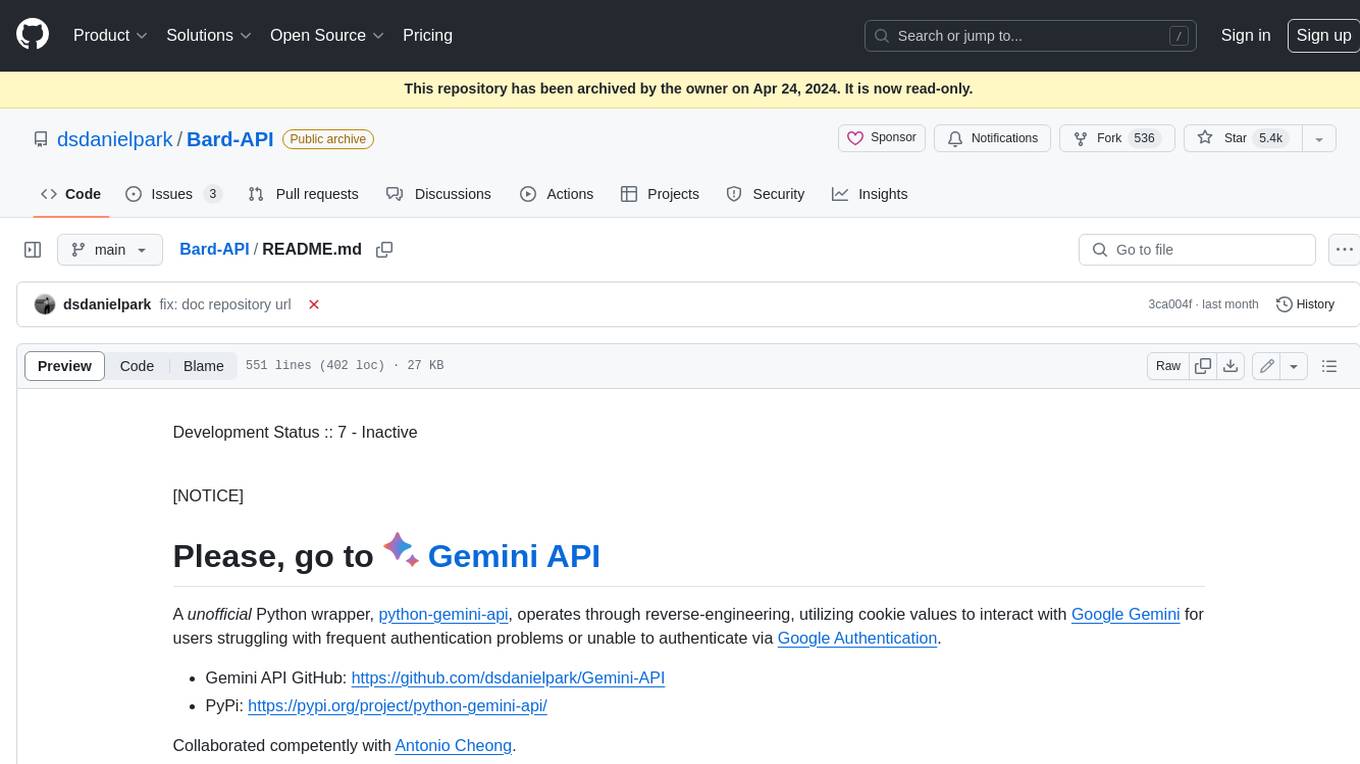Expand the file tree side panel
This screenshot has width=1360, height=764.
(x=33, y=250)
